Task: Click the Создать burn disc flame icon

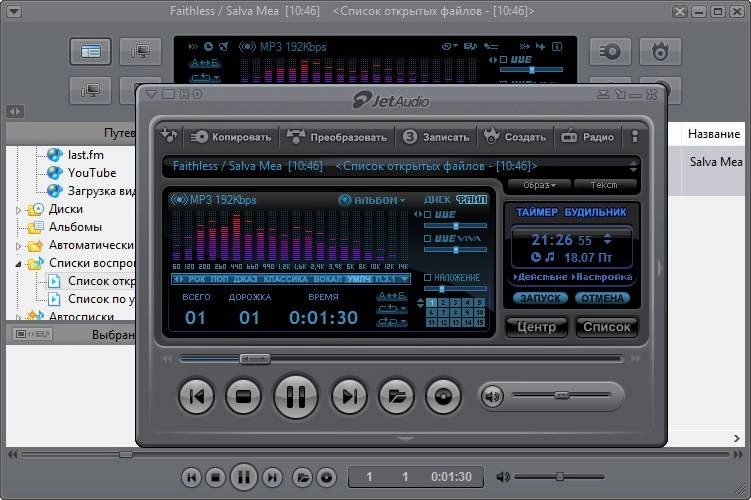Action: click(x=491, y=136)
